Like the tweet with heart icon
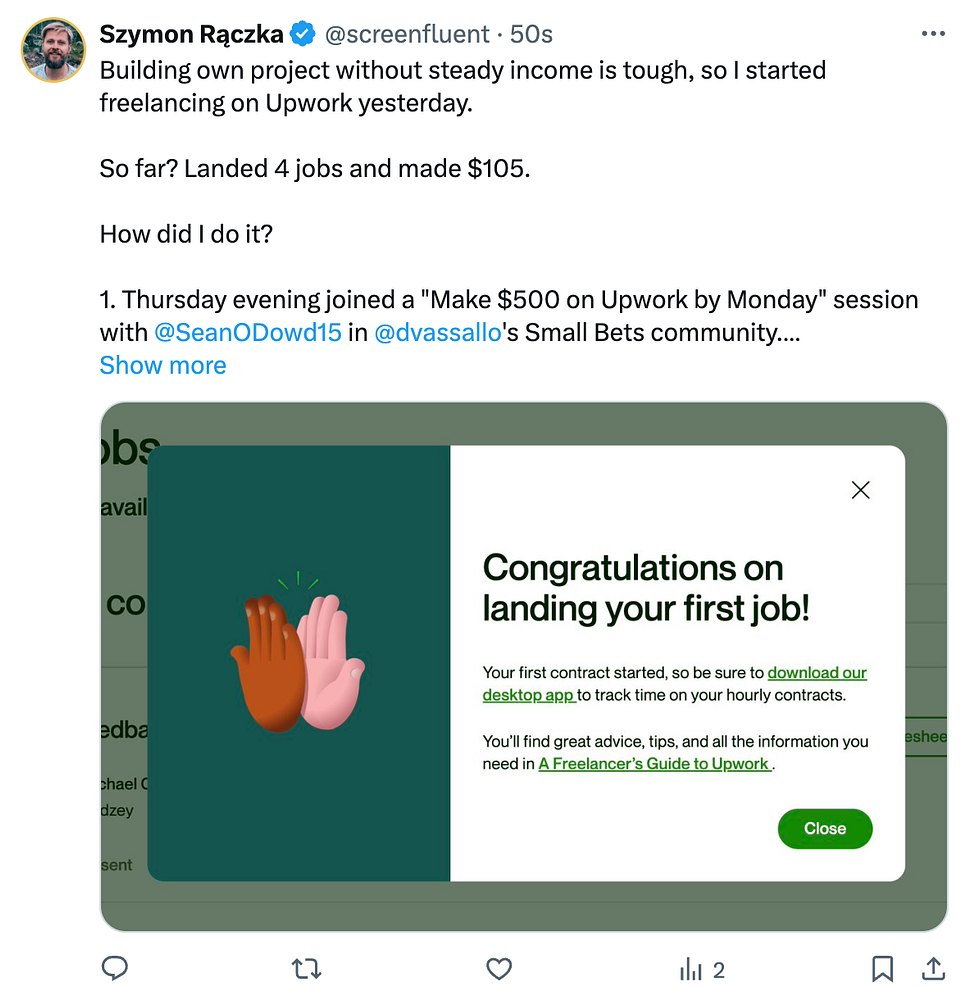The width and height of the screenshot is (966, 1000). tap(499, 968)
